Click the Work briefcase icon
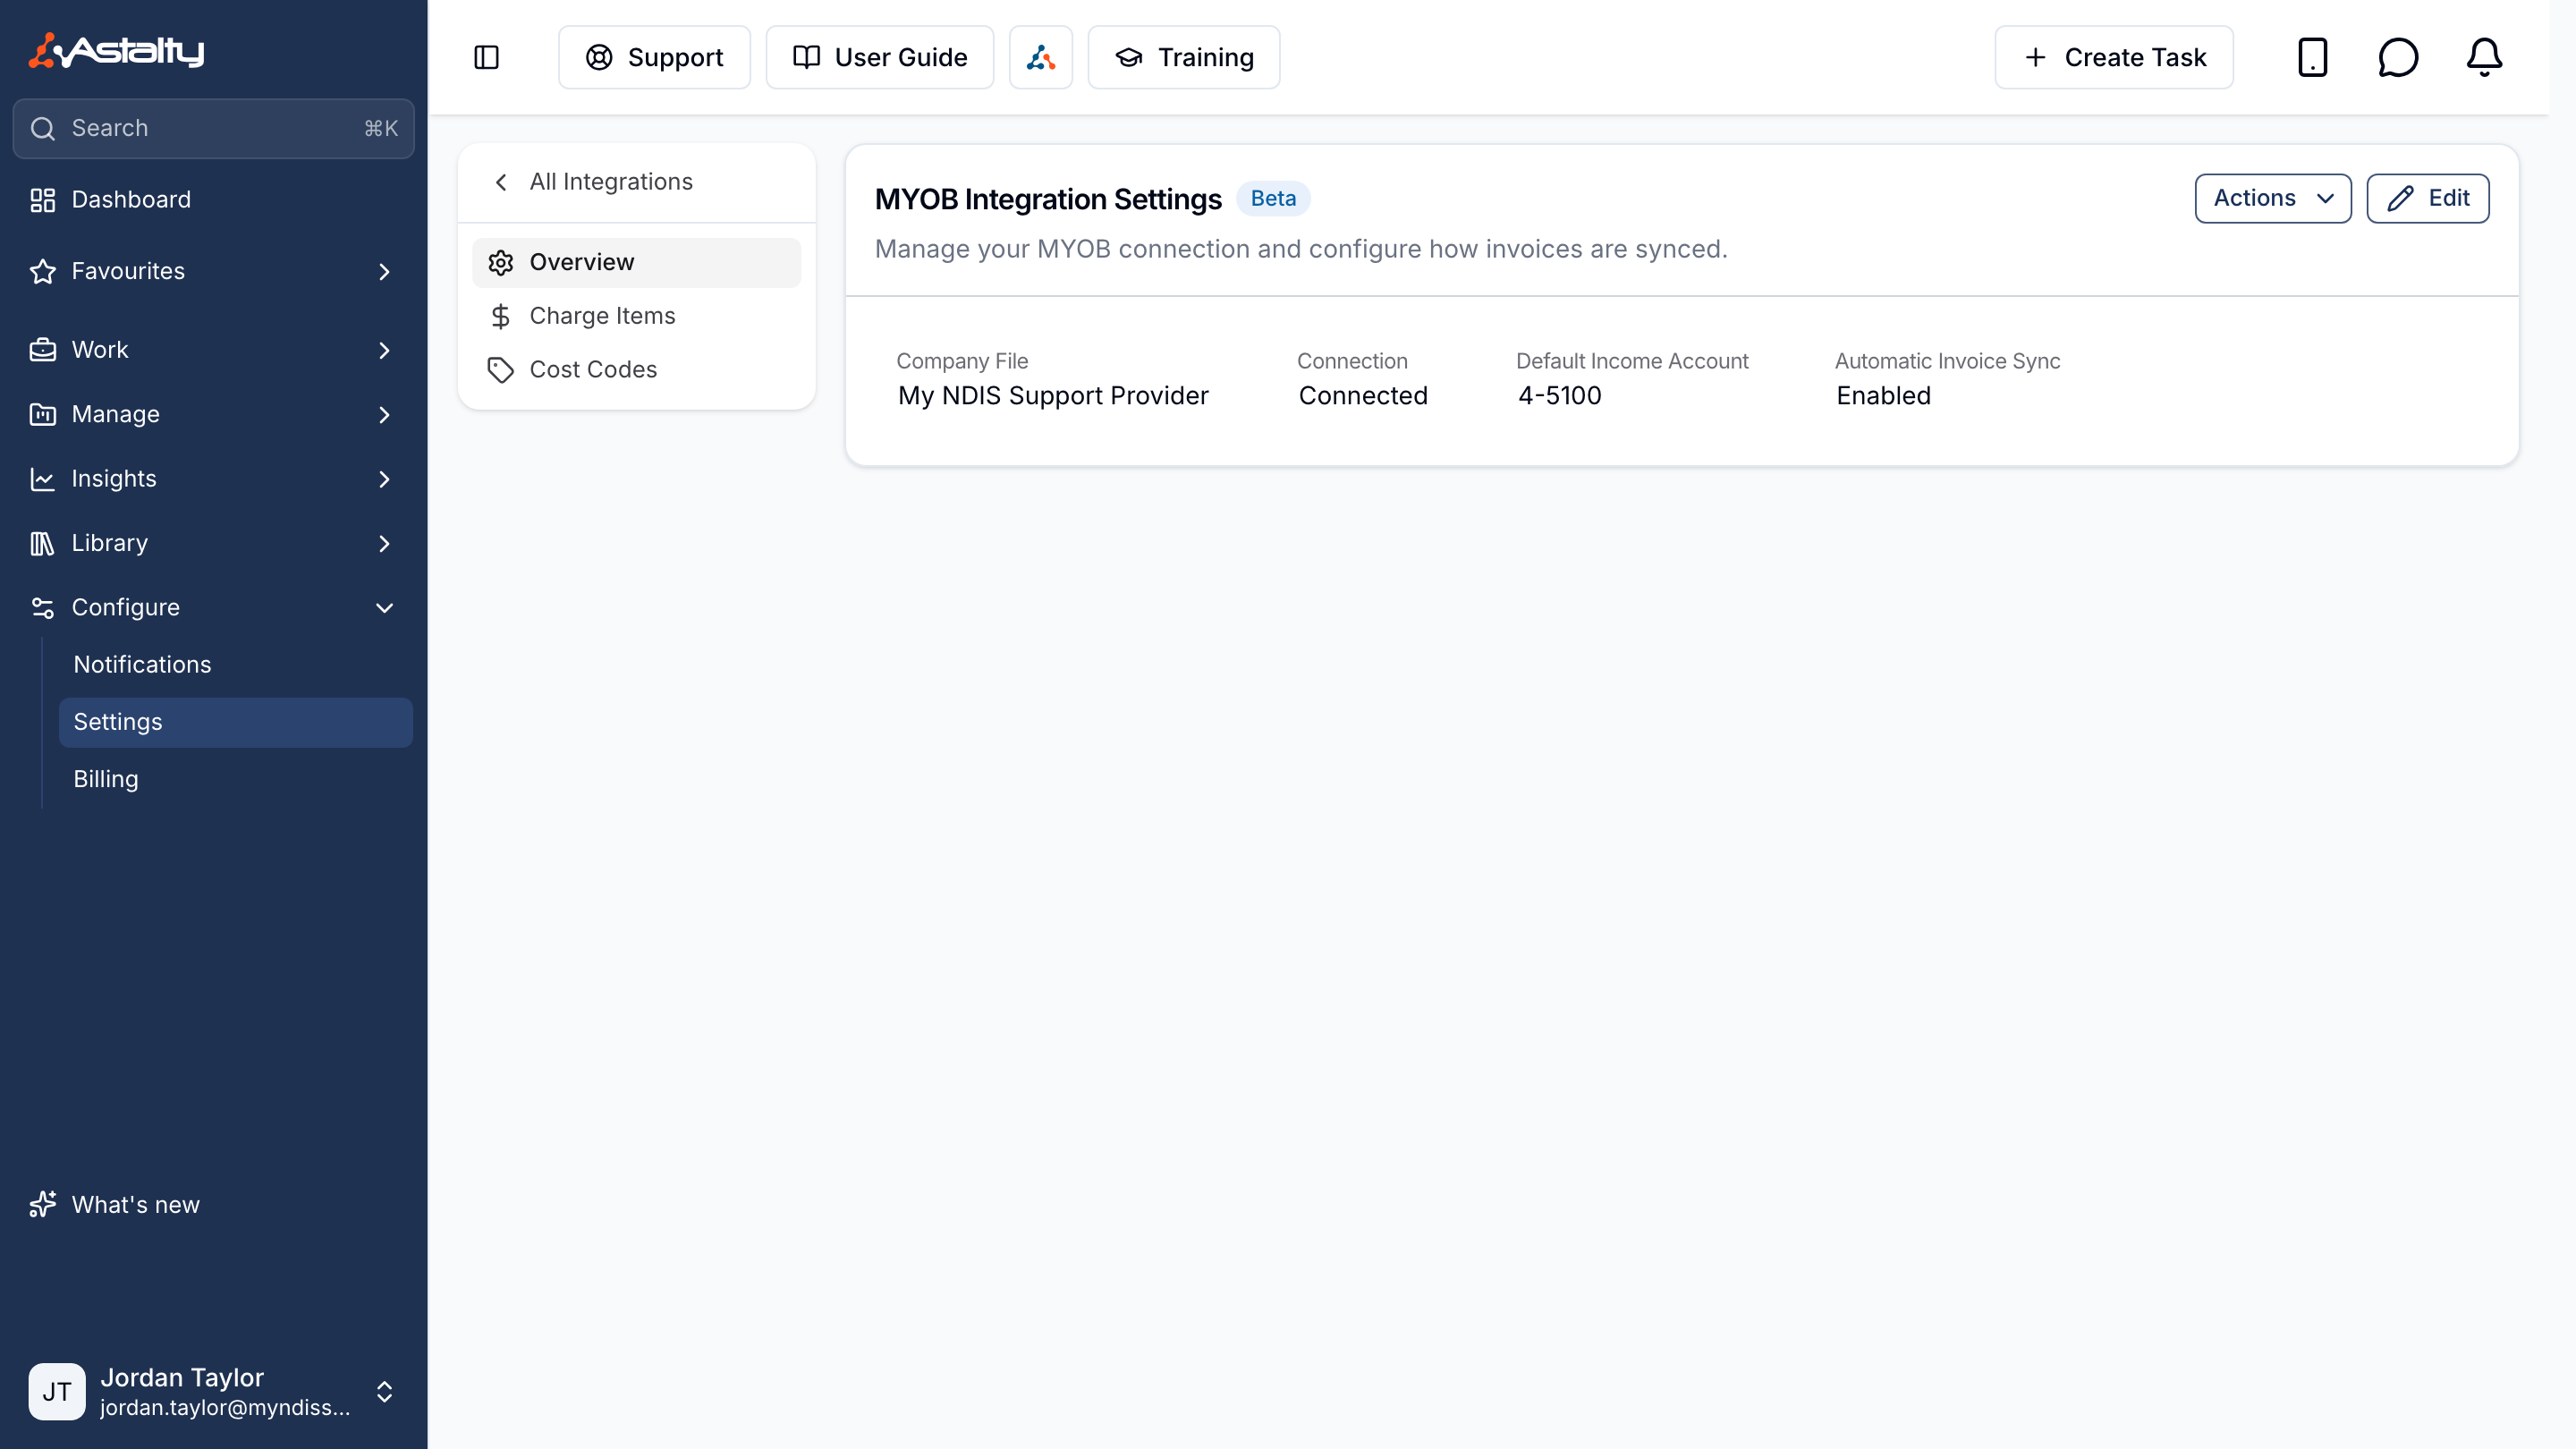This screenshot has width=2576, height=1449. point(42,350)
